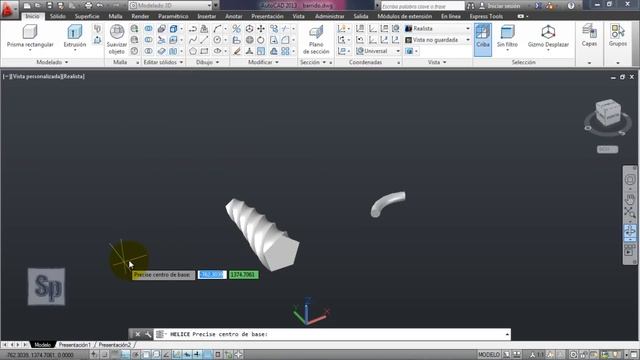This screenshot has width=640, height=360.
Task: Expand the Modificar panel
Action: (x=263, y=62)
